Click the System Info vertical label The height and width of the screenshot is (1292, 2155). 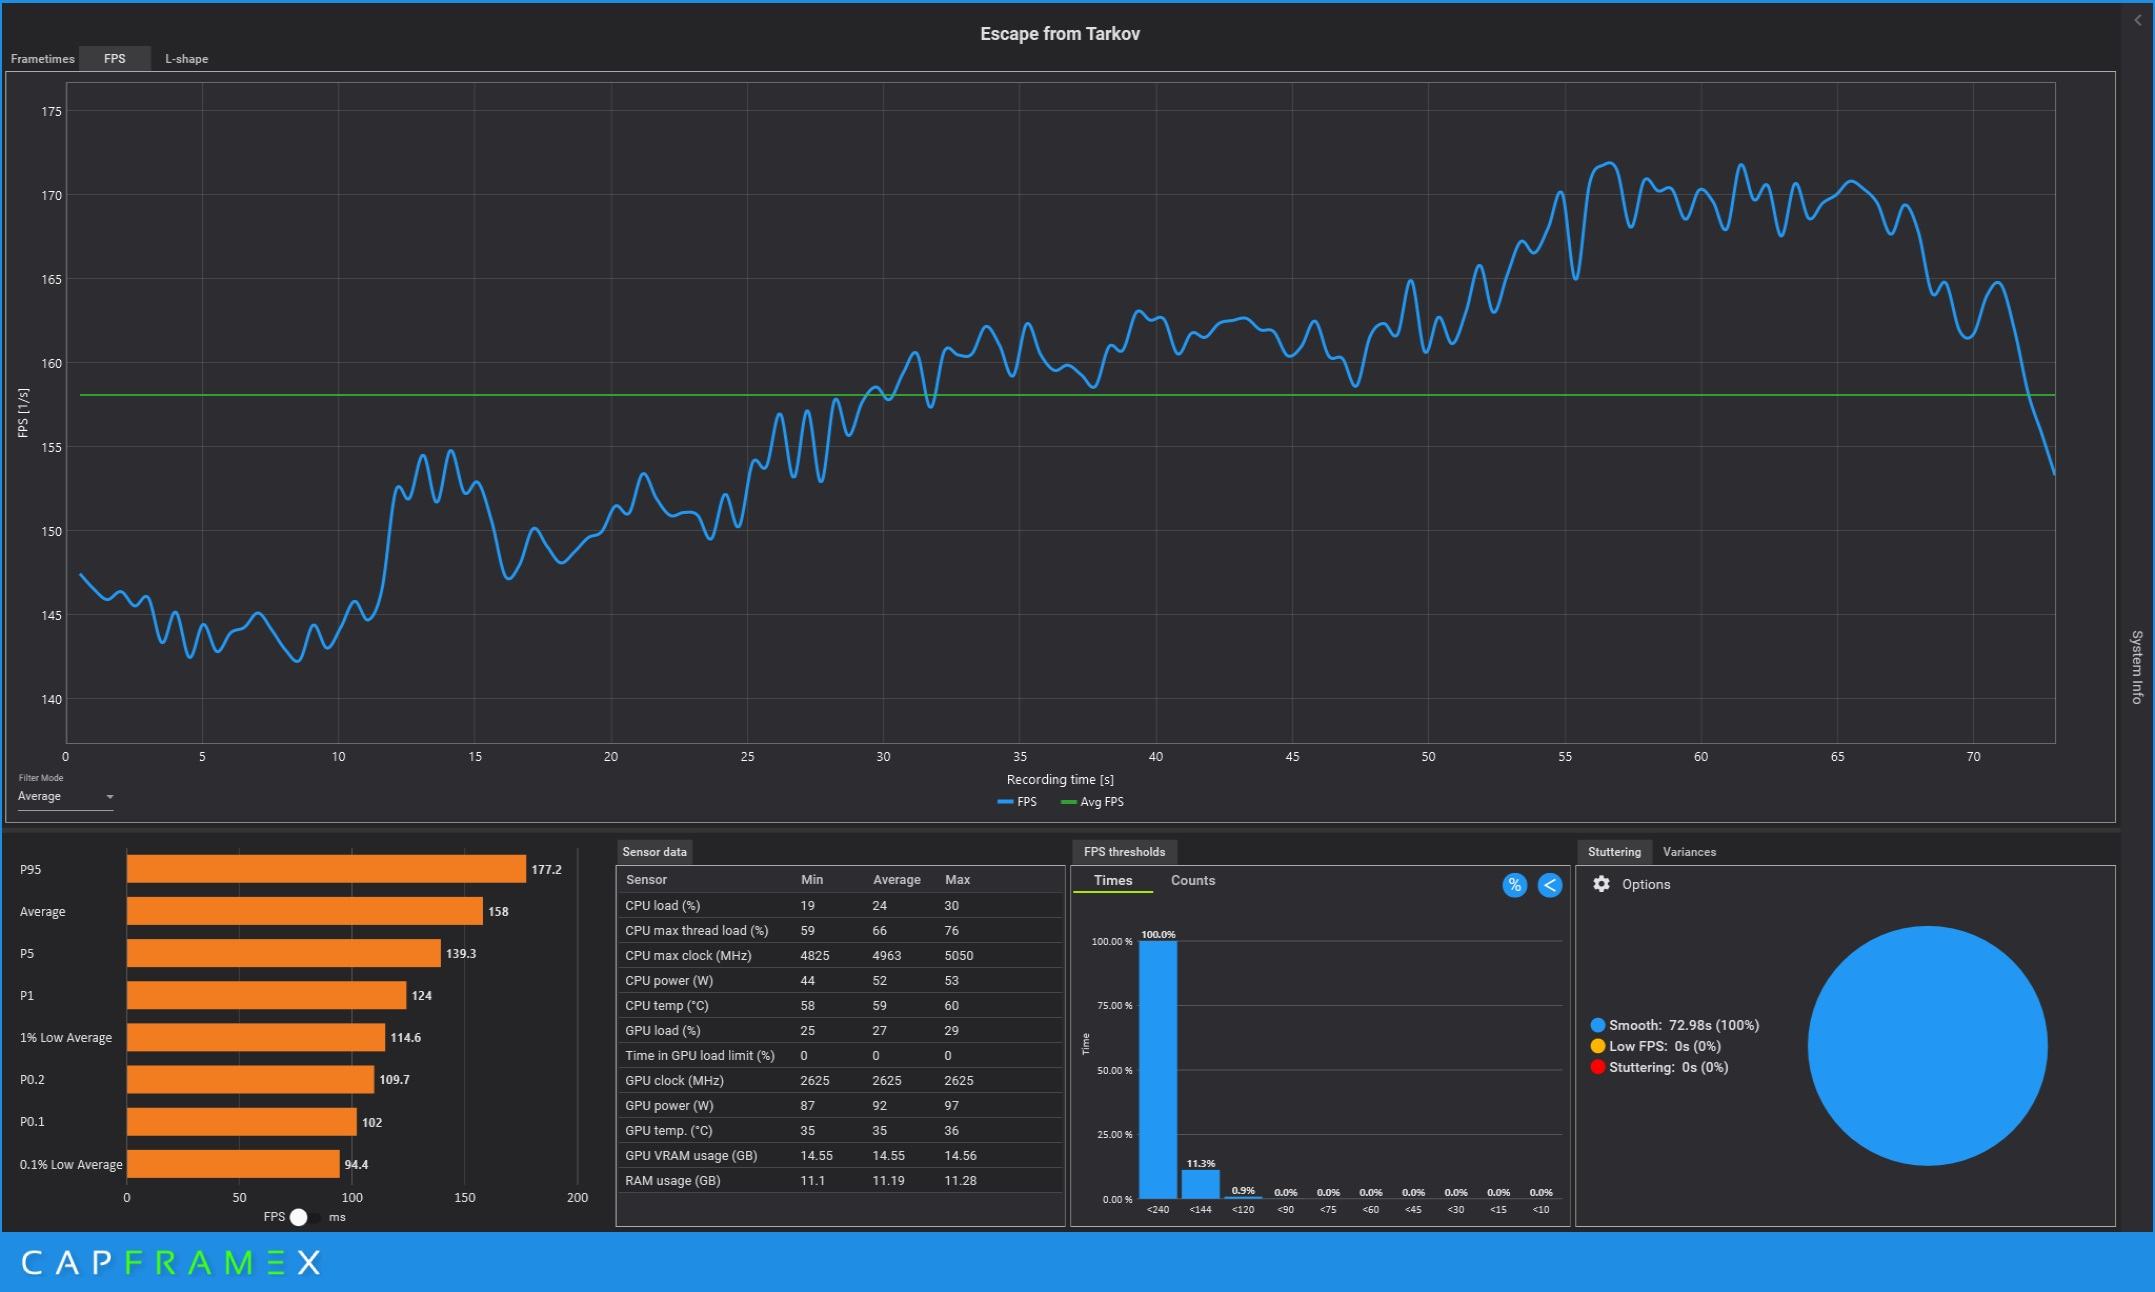2137,667
